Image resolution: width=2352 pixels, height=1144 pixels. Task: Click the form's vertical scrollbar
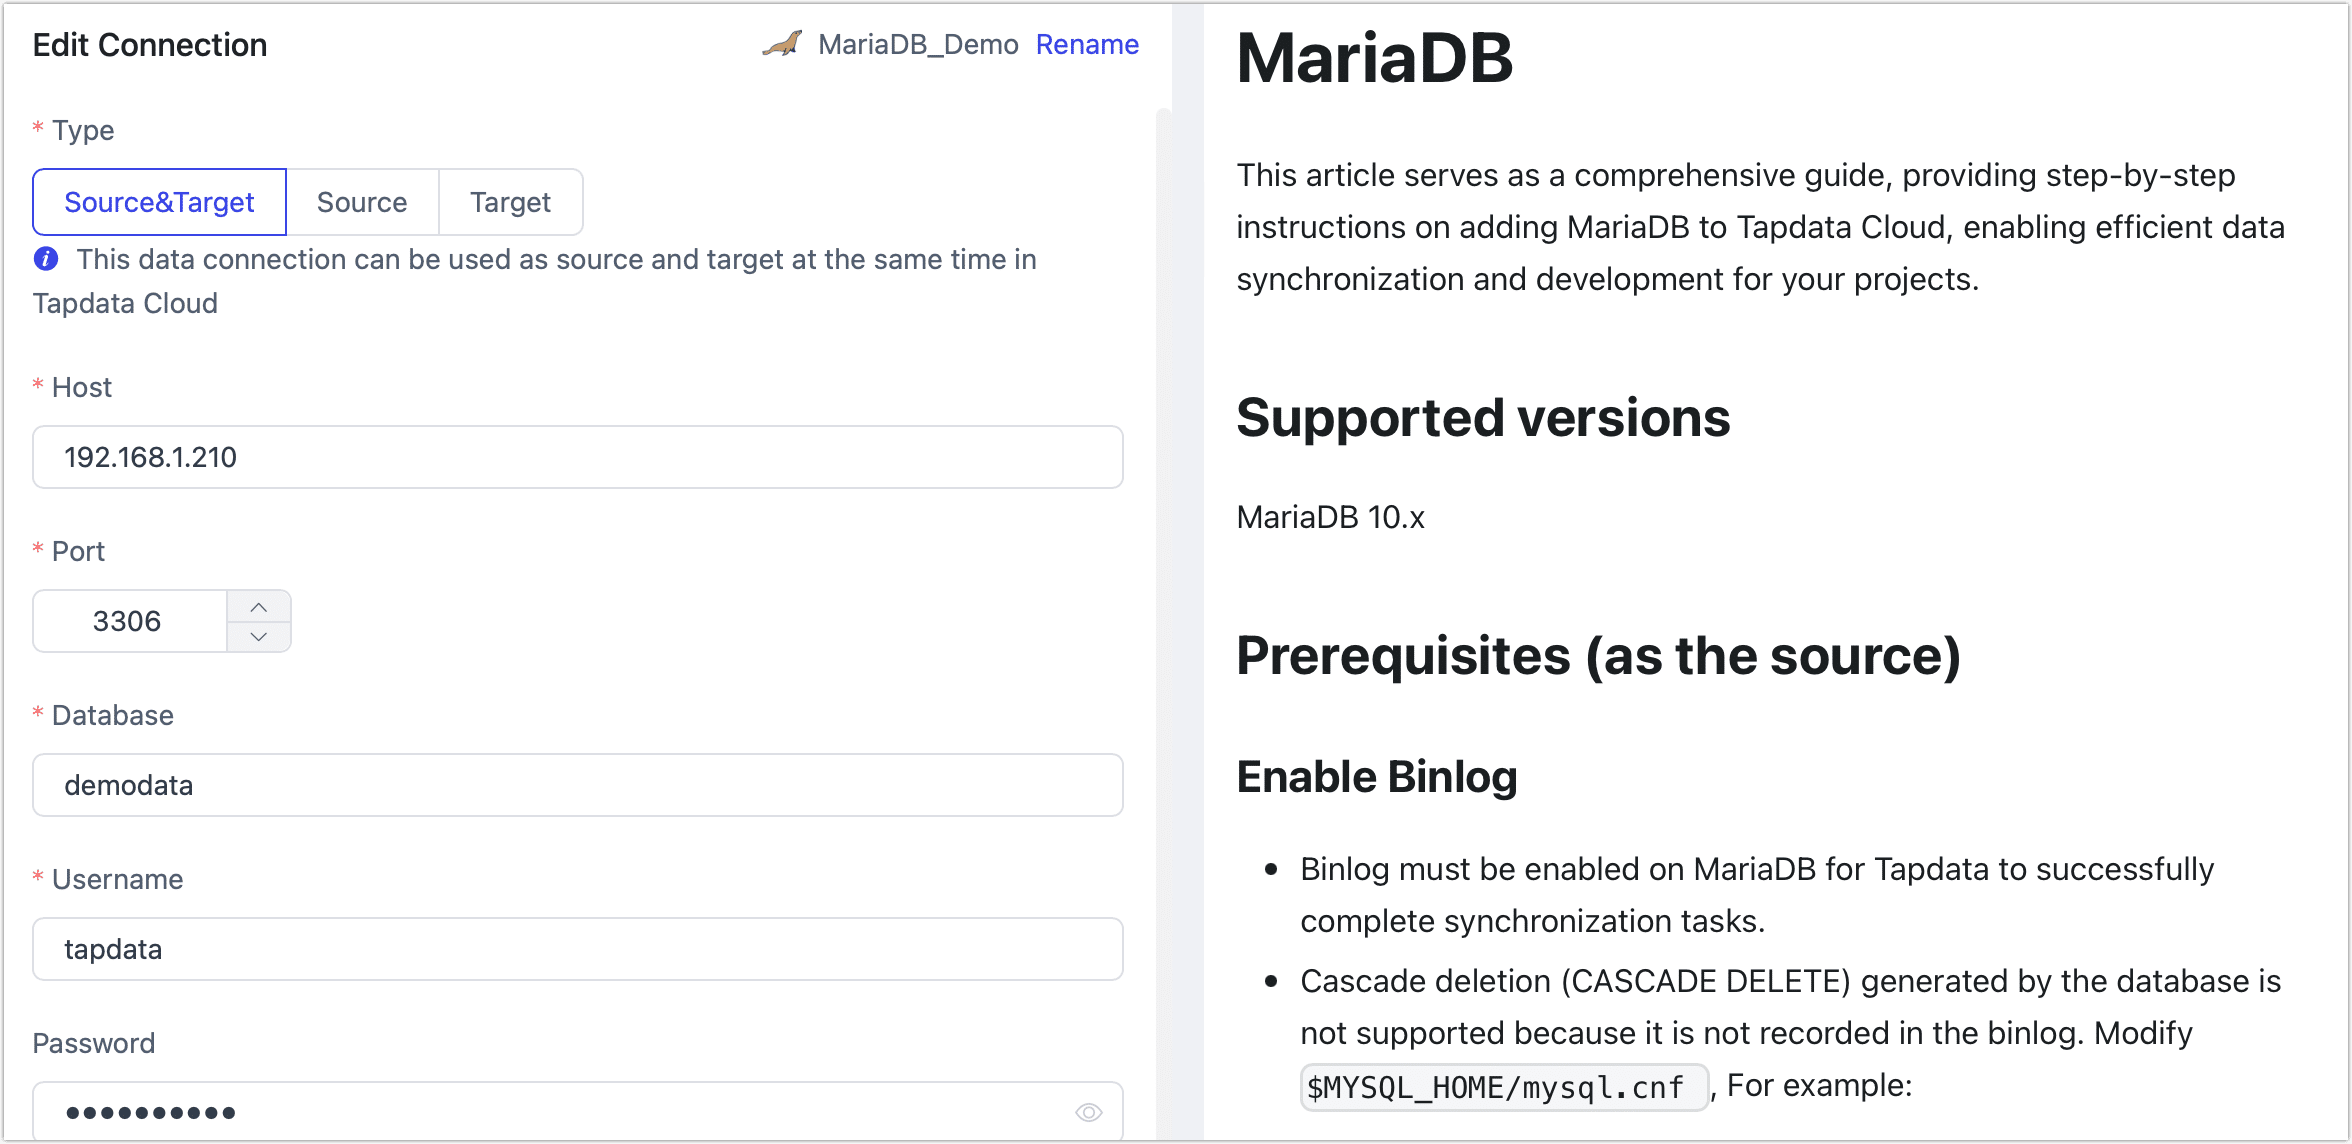click(x=1163, y=600)
